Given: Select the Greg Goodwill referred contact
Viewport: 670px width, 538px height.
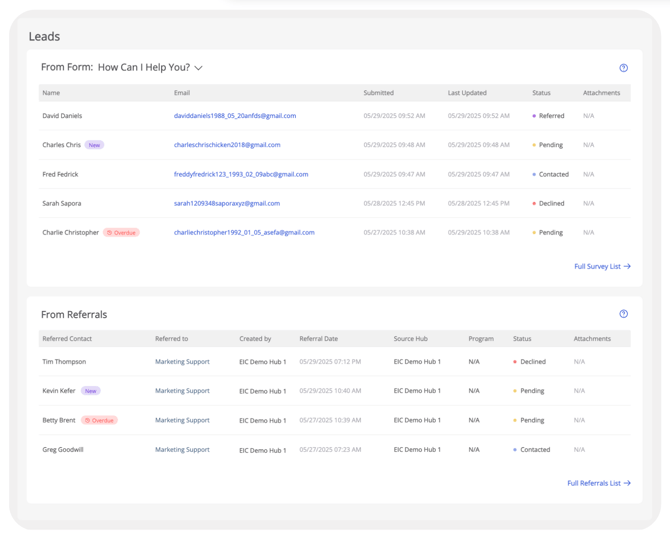Looking at the screenshot, I should pyautogui.click(x=63, y=450).
